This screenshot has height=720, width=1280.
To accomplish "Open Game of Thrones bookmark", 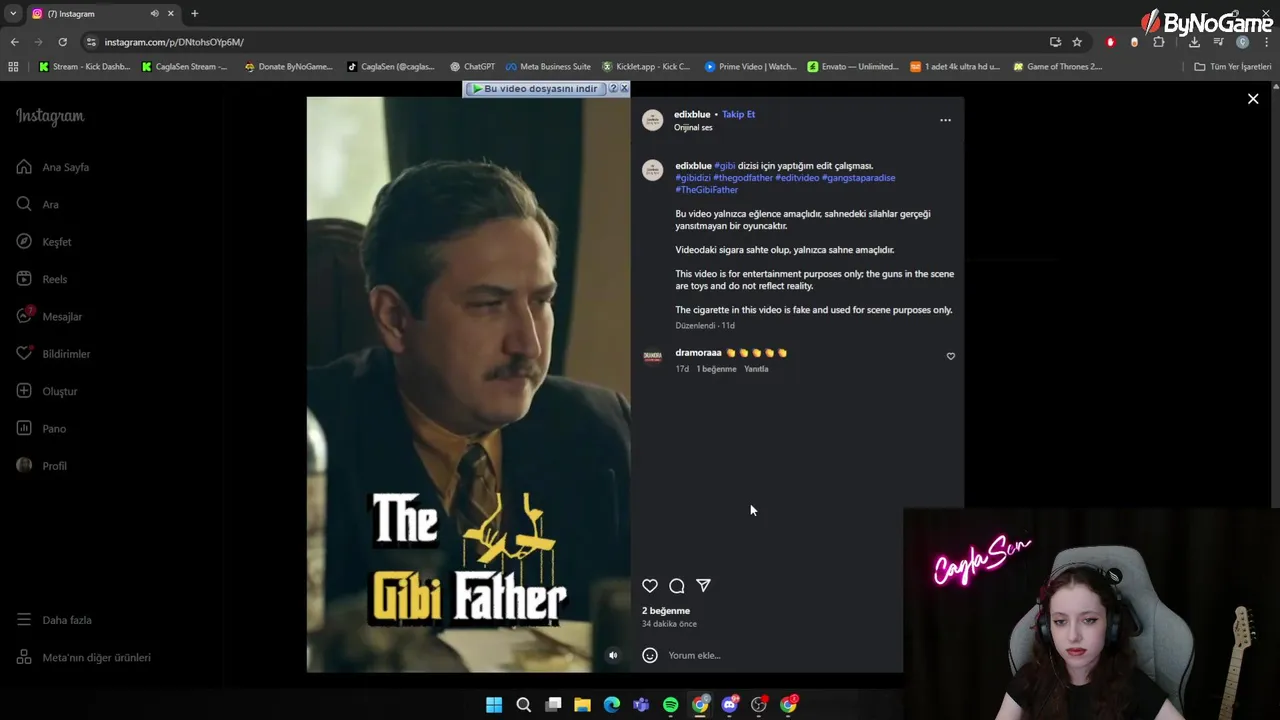I will pyautogui.click(x=1057, y=67).
